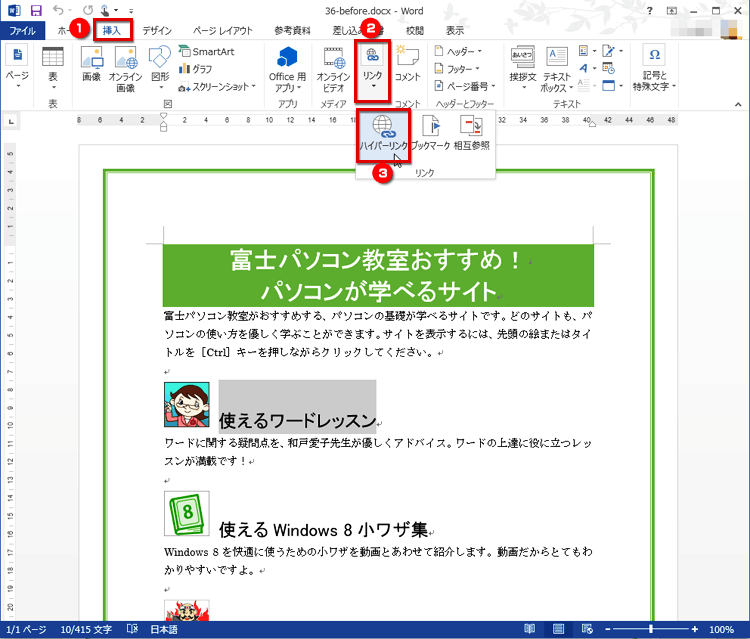Open the 図形 (Shapes) gallery
Image resolution: width=750 pixels, height=639 pixels.
(160, 67)
